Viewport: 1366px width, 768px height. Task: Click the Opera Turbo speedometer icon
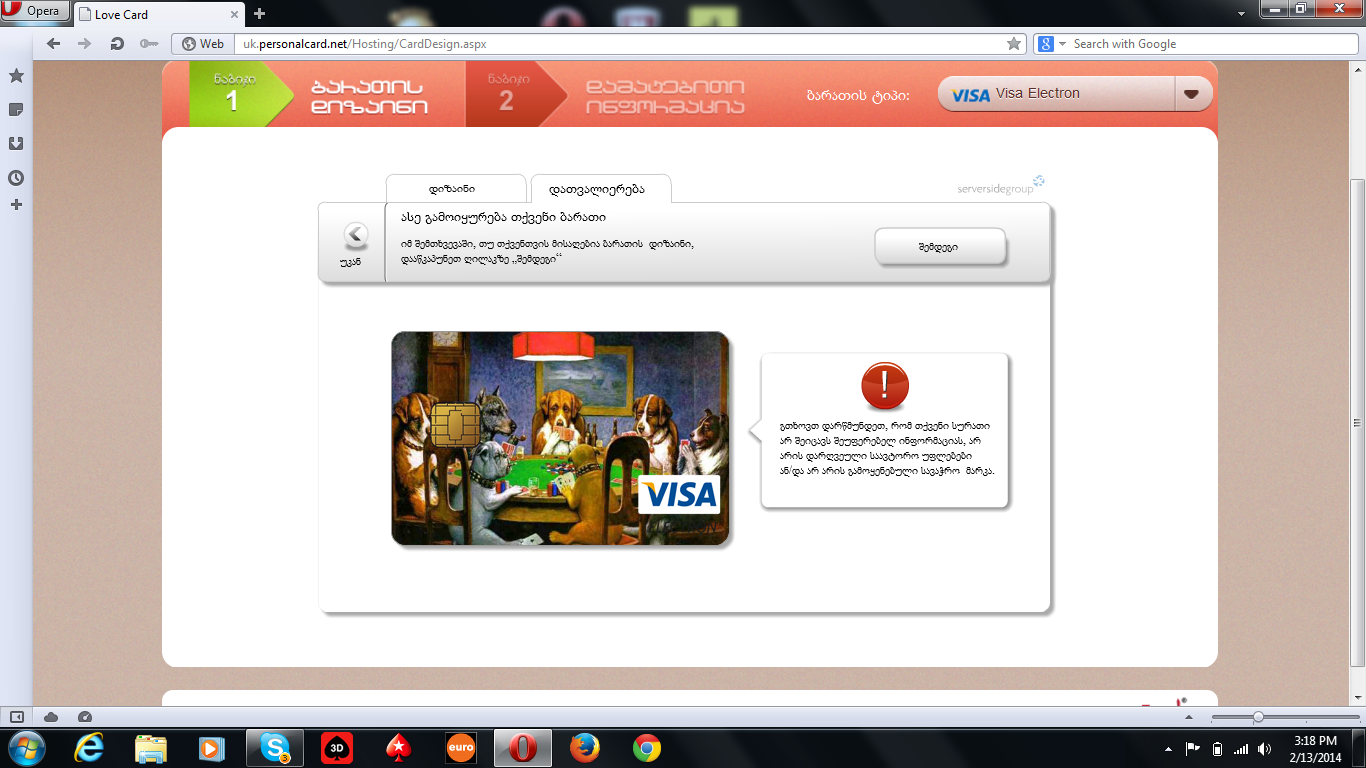point(85,717)
